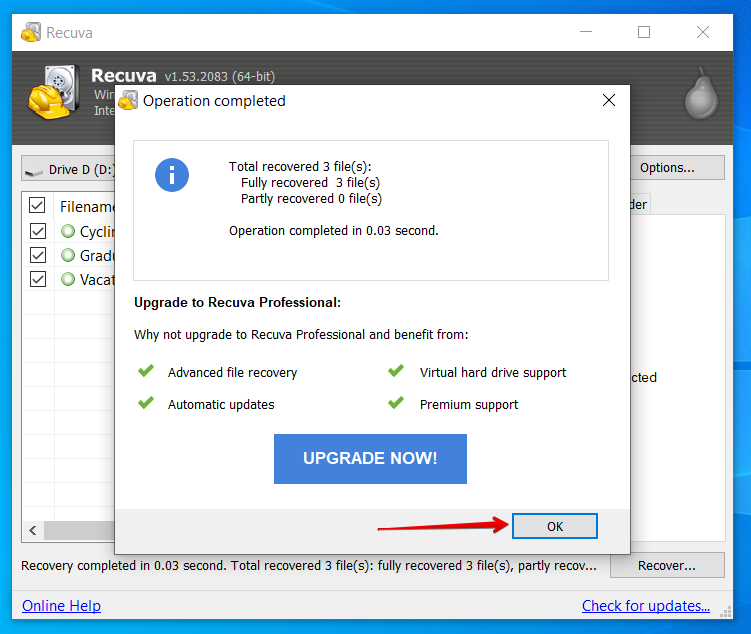Image resolution: width=751 pixels, height=634 pixels.
Task: Click checkmark icon beside Automatic updates
Action: (x=146, y=403)
